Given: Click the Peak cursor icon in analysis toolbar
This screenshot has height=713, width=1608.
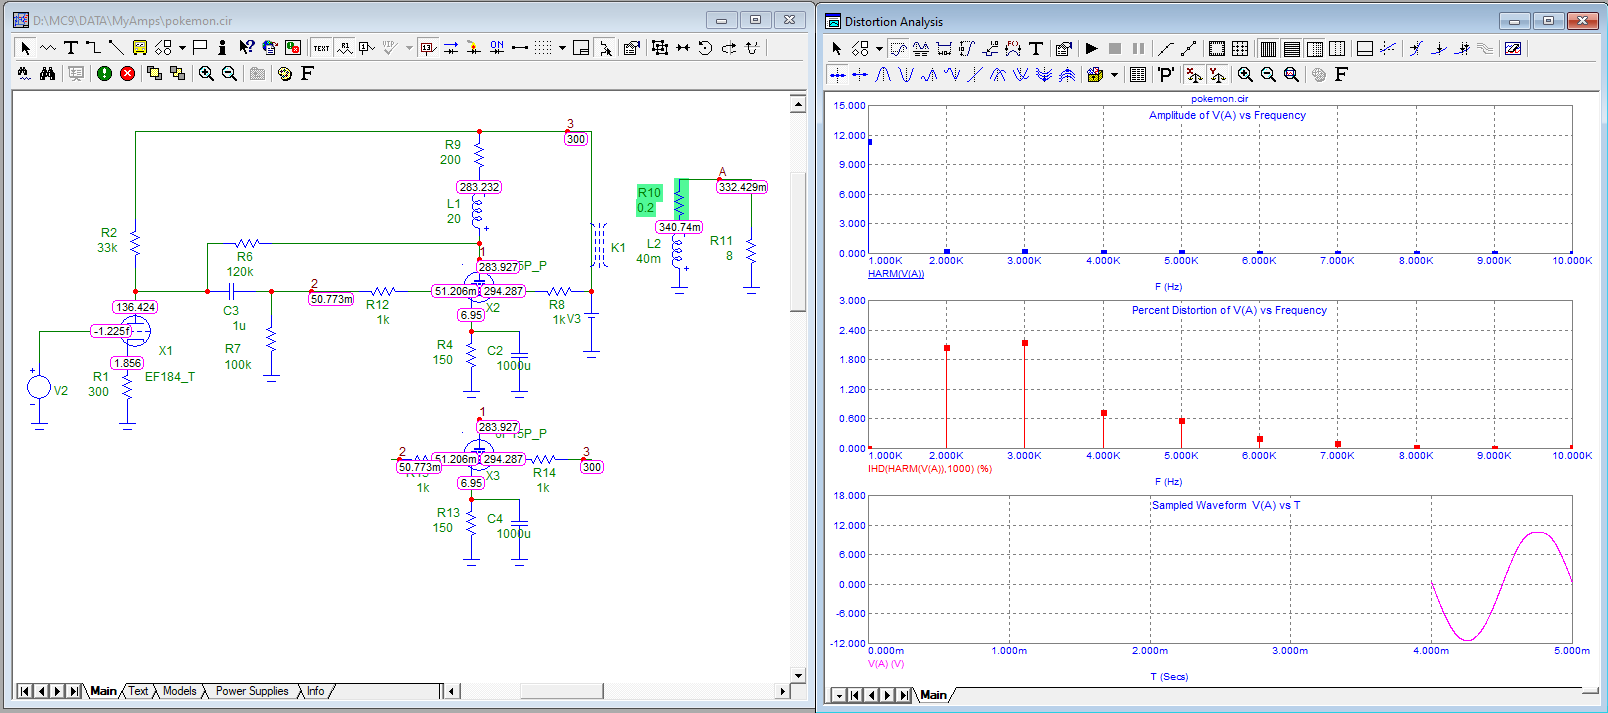Looking at the screenshot, I should 883,75.
